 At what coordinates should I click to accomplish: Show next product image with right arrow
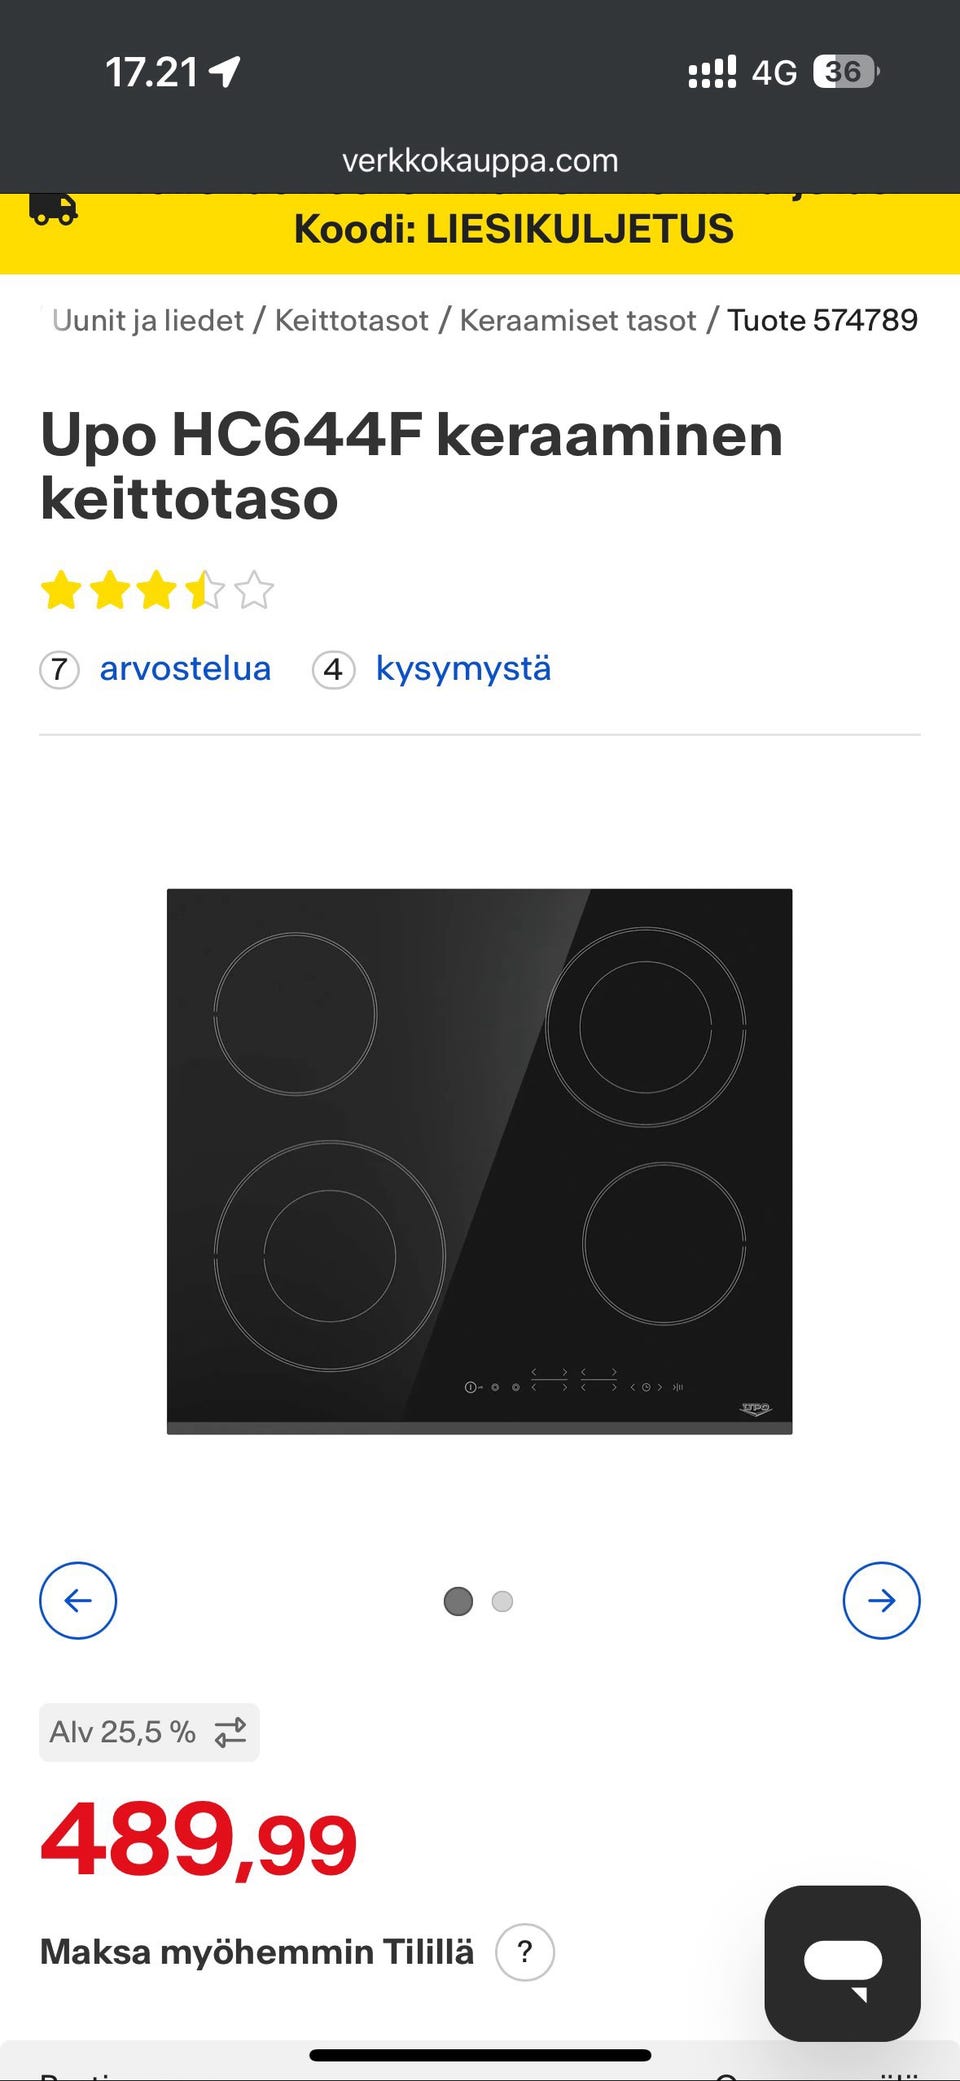(x=881, y=1600)
